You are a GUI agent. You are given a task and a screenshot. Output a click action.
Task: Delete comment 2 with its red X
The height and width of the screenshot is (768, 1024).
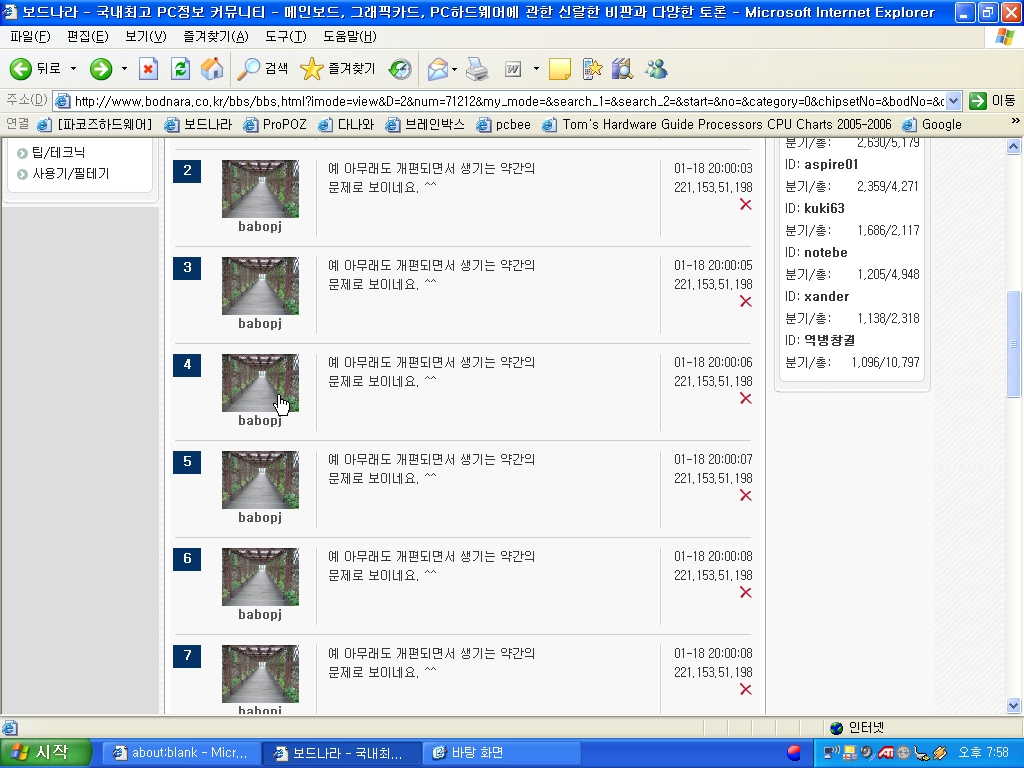point(745,204)
